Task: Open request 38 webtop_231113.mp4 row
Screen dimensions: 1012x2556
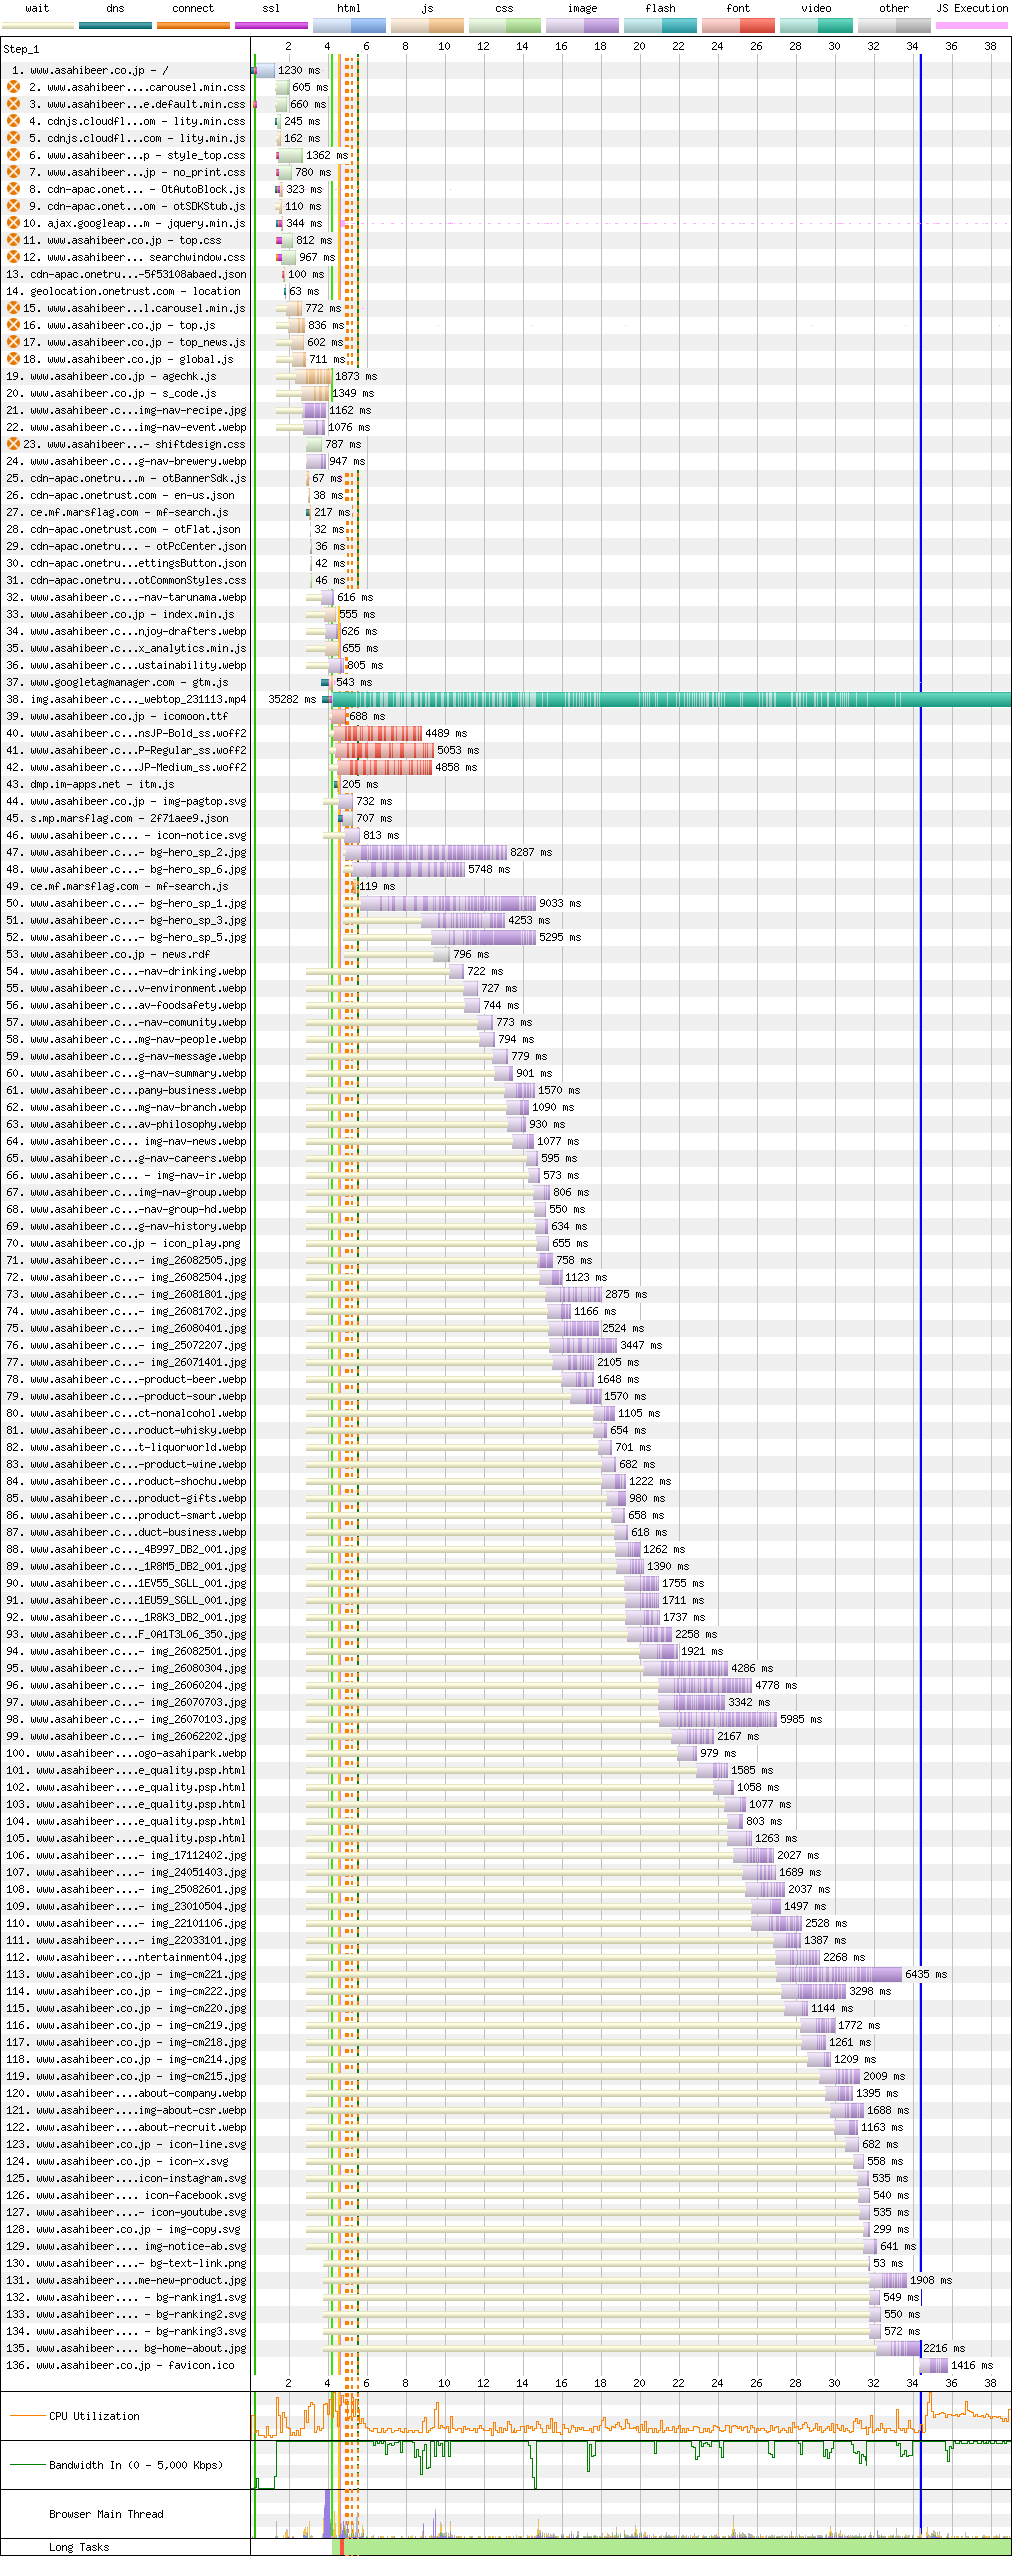Action: (125, 699)
